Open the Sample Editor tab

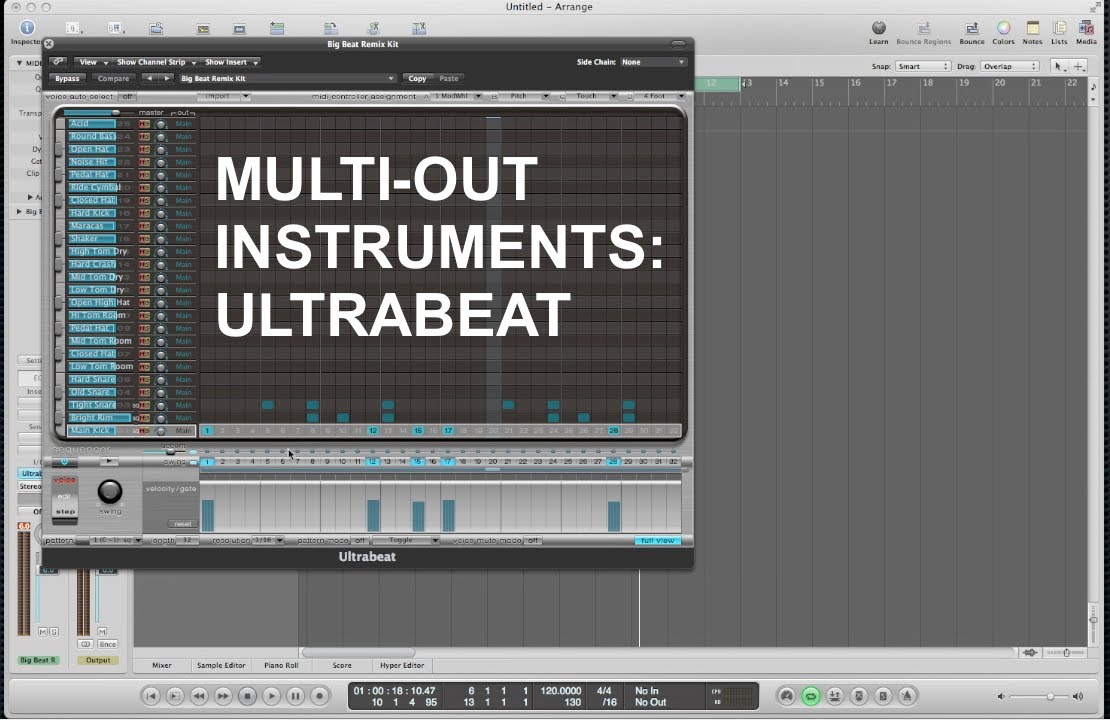tap(221, 665)
